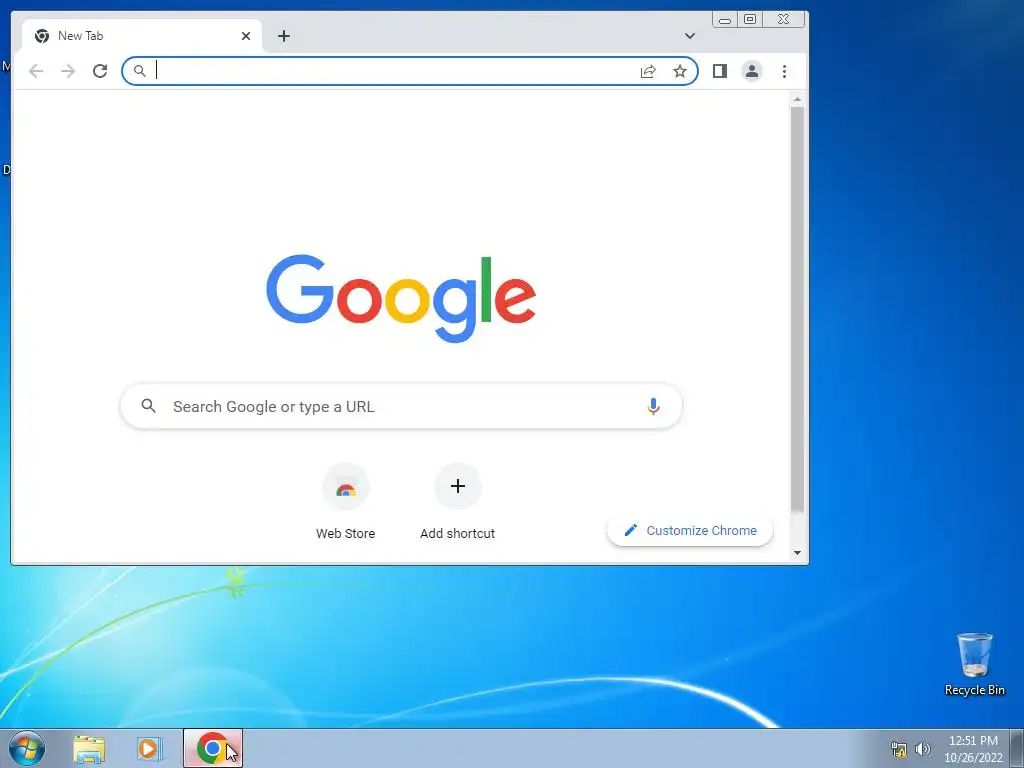Open the volume speaker tray icon
The image size is (1024, 768).
[x=923, y=749]
